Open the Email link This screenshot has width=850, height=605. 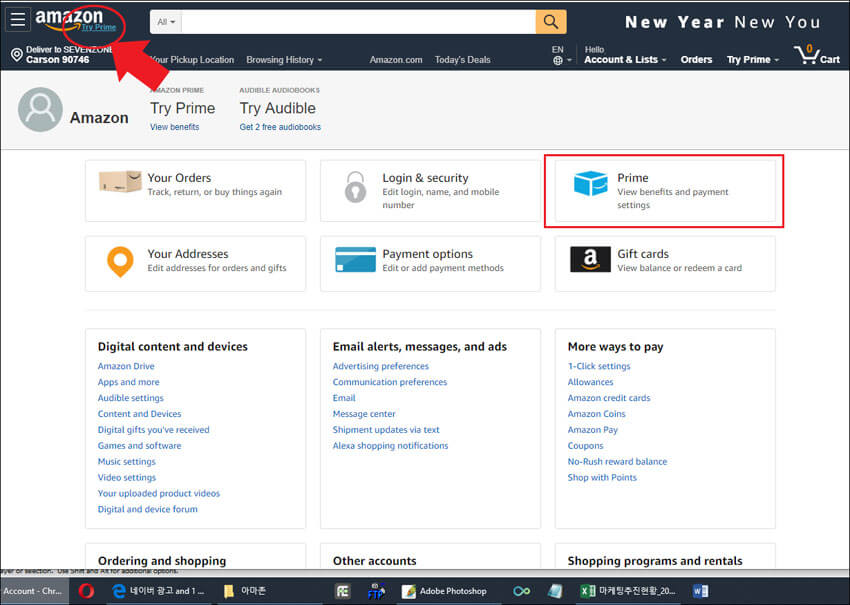pyautogui.click(x=344, y=398)
